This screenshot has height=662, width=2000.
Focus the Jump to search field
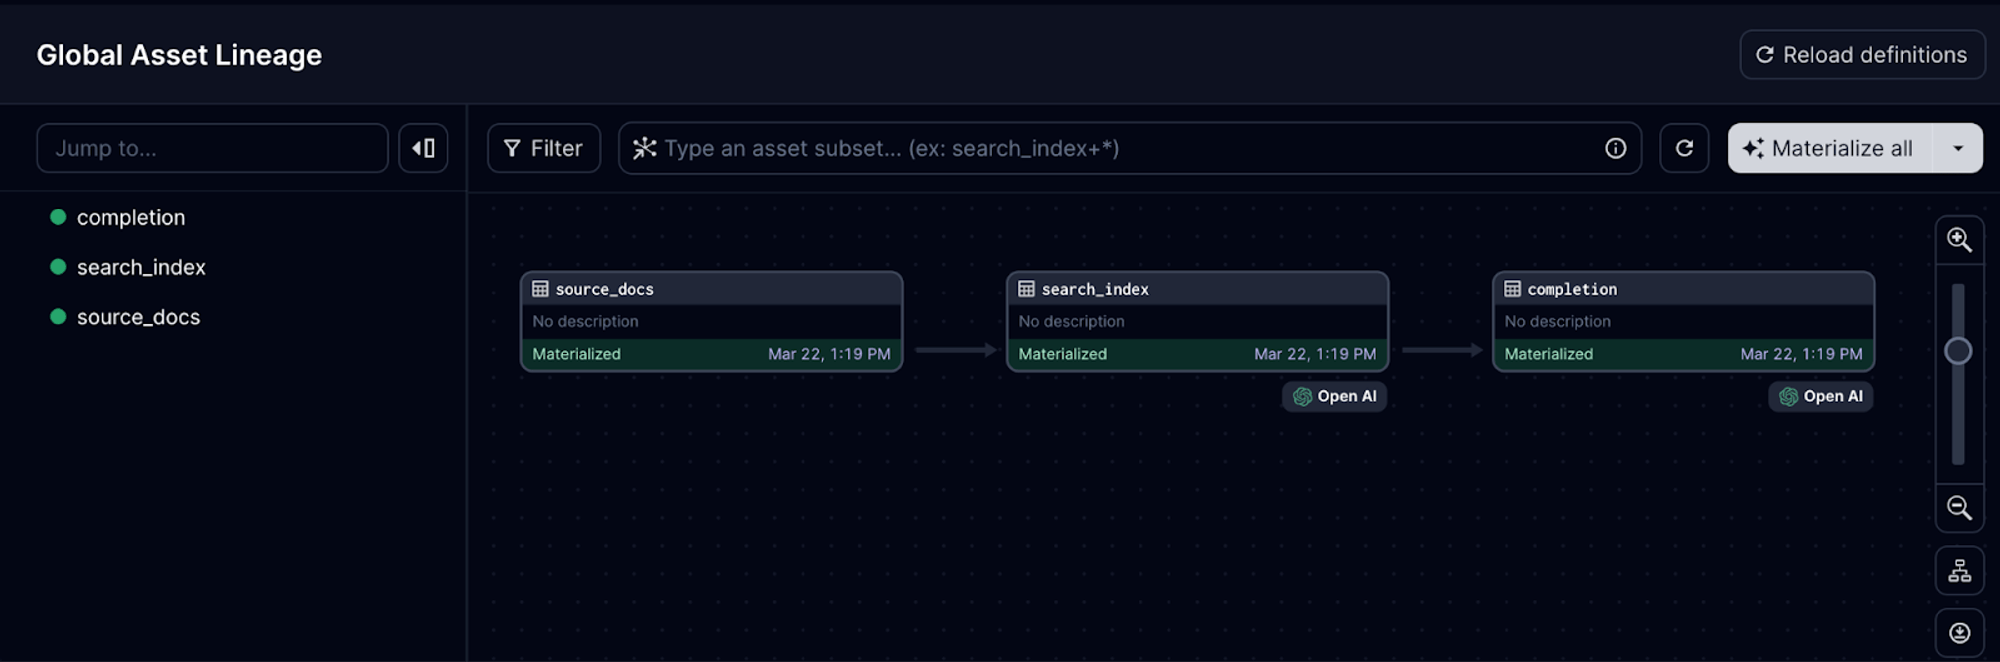click(x=212, y=148)
